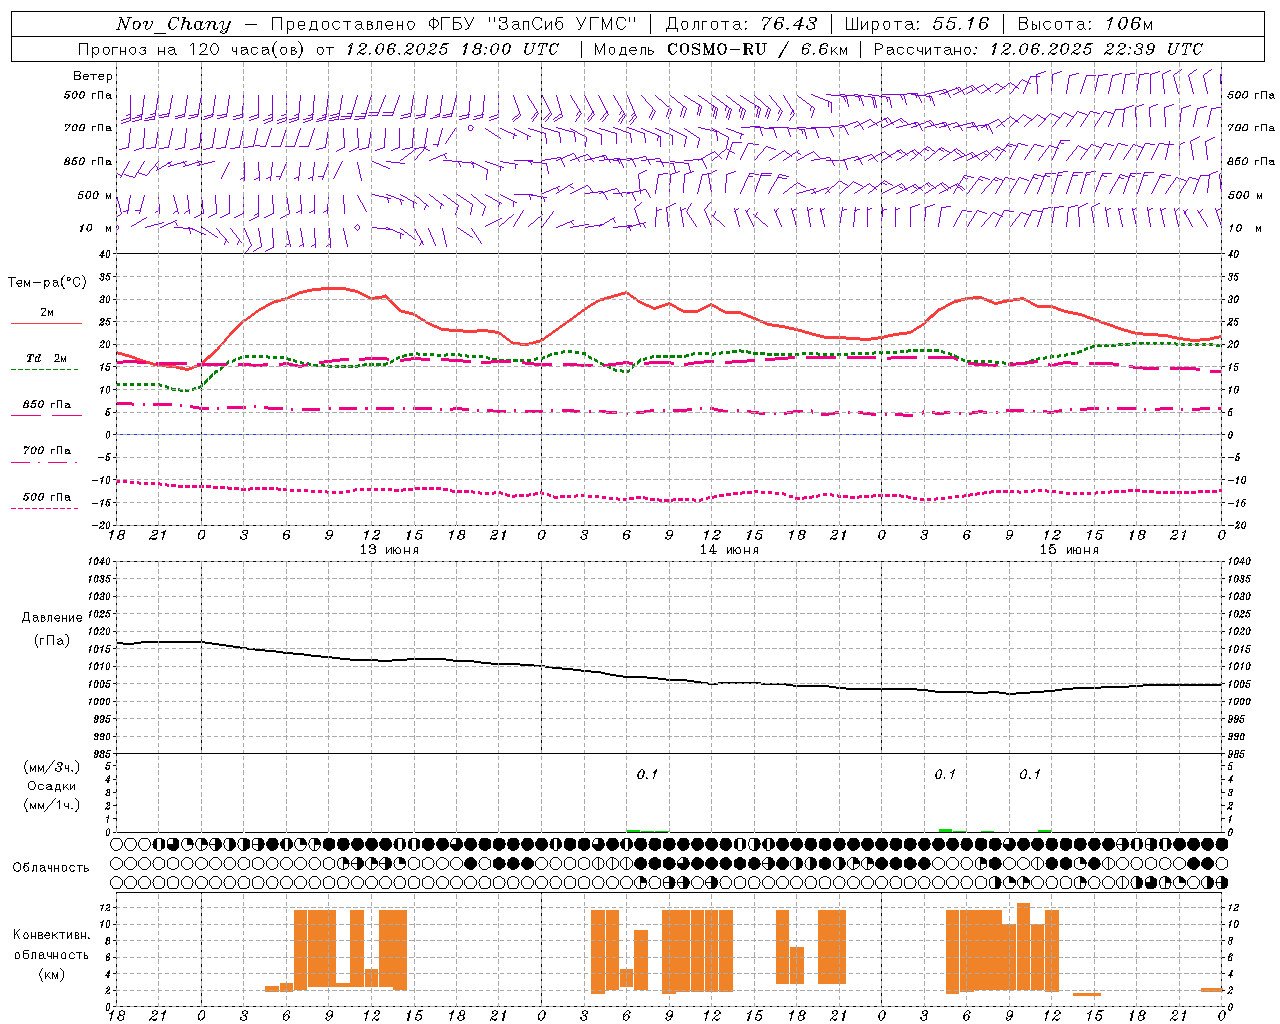The image size is (1280, 1024).
Task: Click the (мм/3ч.) precipitation unit label
Action: point(52,767)
